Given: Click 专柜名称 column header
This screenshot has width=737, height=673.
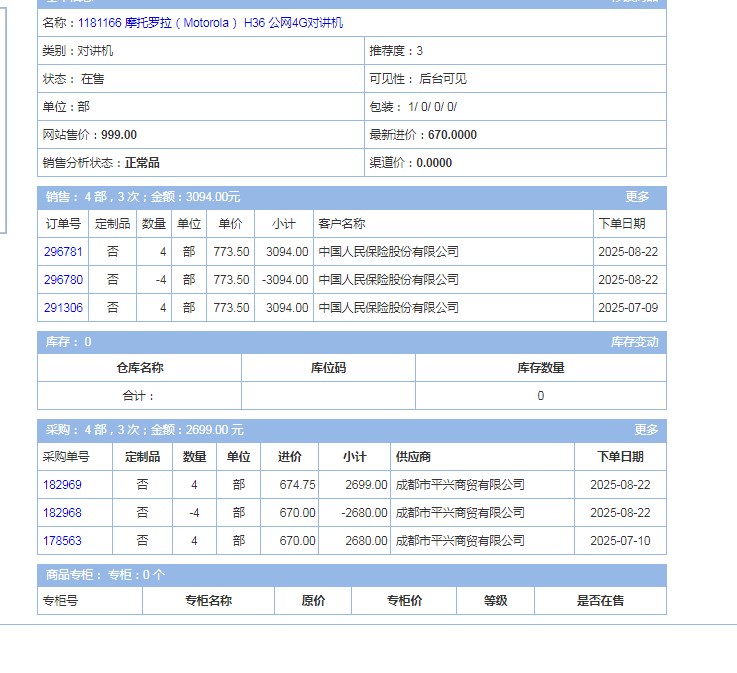Looking at the screenshot, I should (208, 601).
